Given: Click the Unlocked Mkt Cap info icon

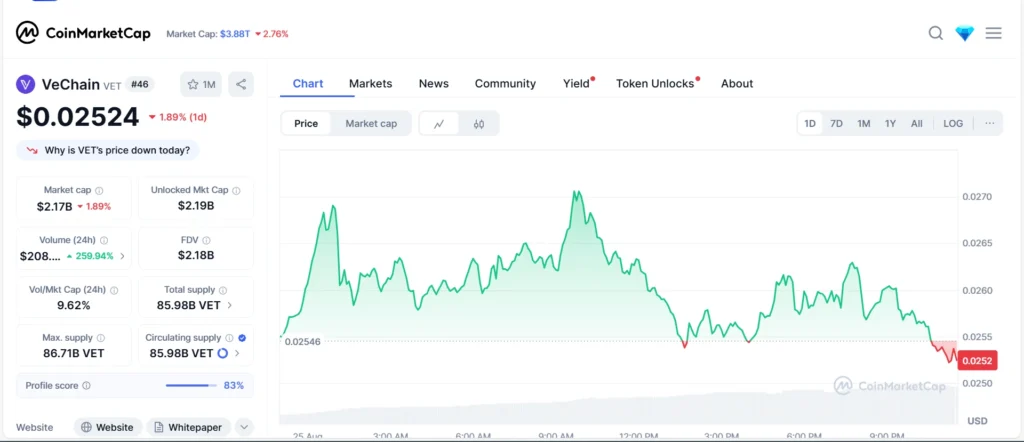Looking at the screenshot, I should [236, 191].
